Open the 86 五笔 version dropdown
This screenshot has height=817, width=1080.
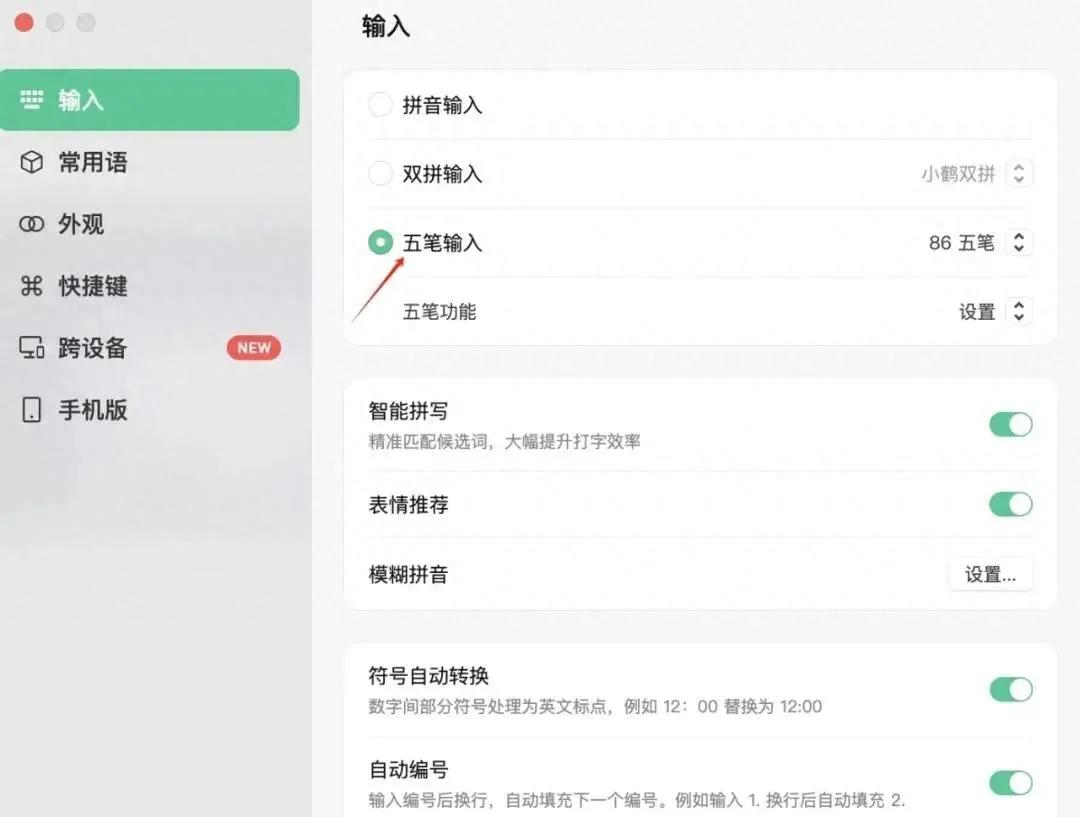click(1018, 242)
